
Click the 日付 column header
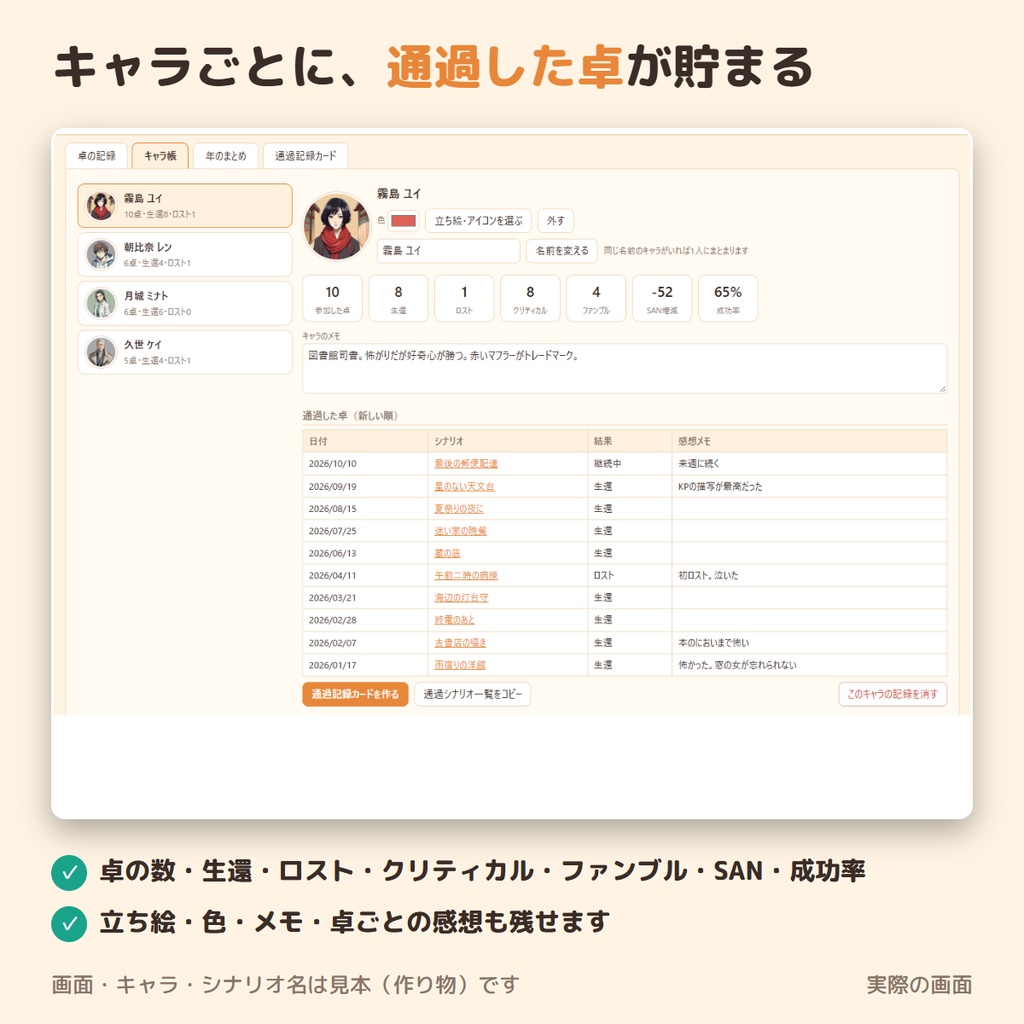pyautogui.click(x=366, y=441)
